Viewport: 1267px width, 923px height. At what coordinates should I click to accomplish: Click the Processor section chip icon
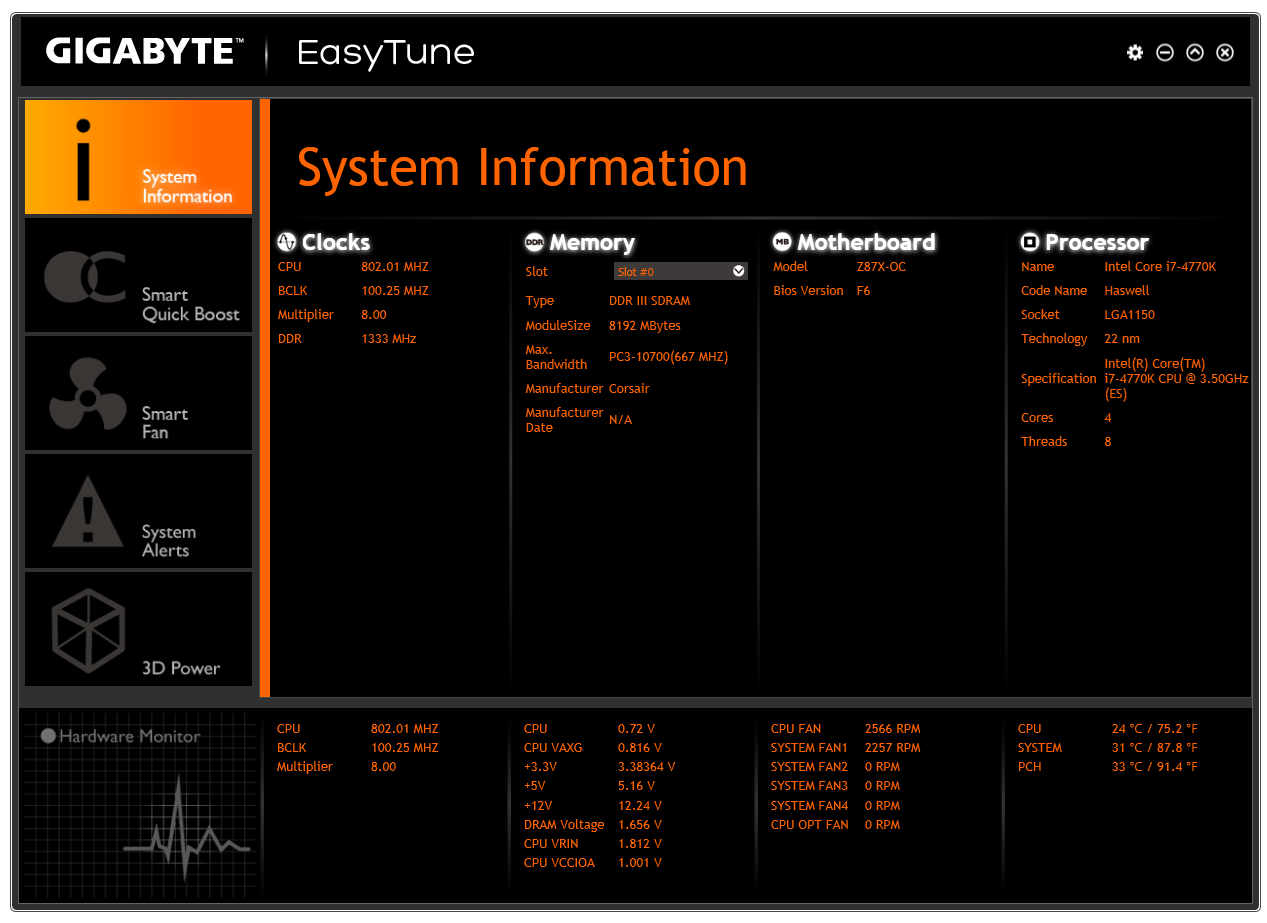click(1030, 242)
